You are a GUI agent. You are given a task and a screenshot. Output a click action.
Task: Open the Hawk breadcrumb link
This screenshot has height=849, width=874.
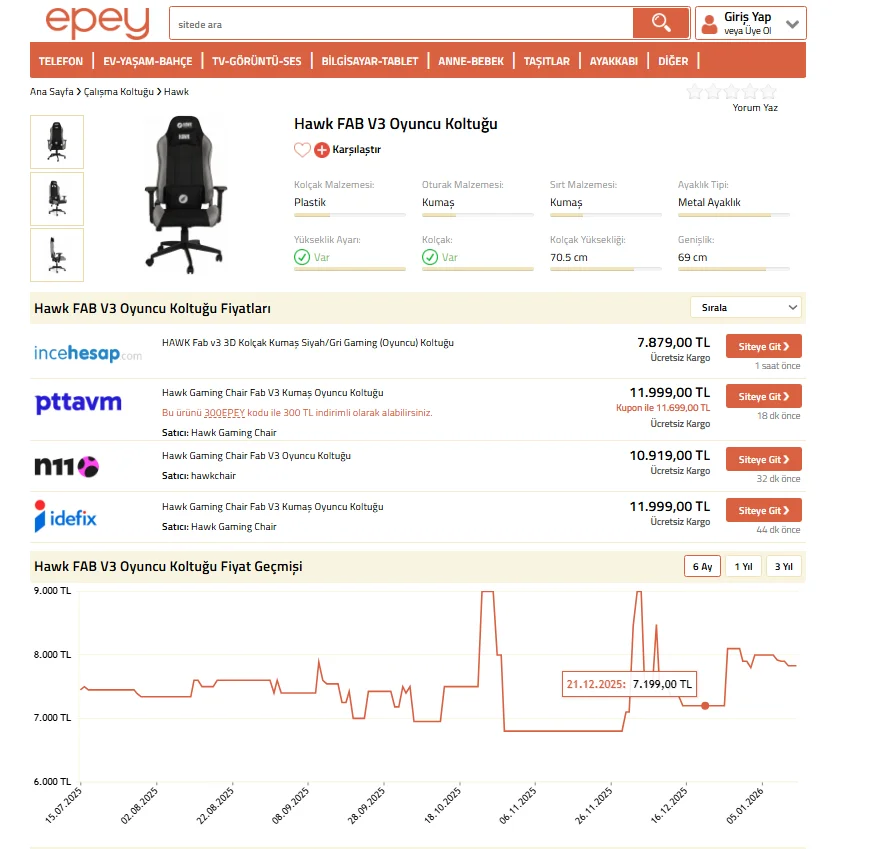coord(176,91)
